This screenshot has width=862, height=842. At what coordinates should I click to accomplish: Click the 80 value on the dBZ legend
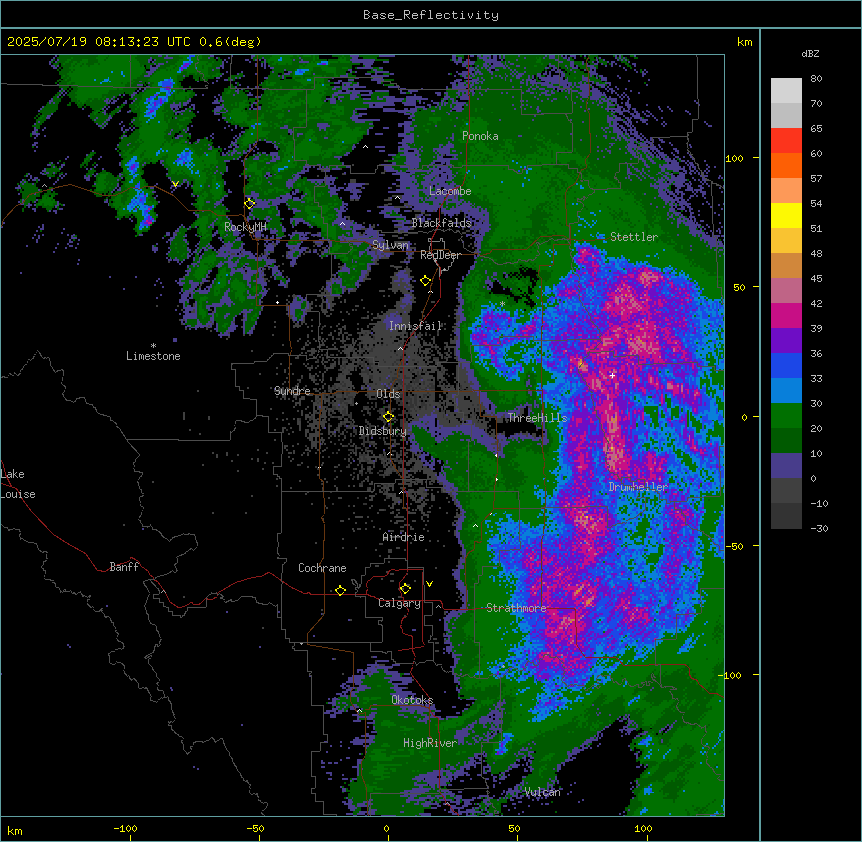pyautogui.click(x=816, y=79)
